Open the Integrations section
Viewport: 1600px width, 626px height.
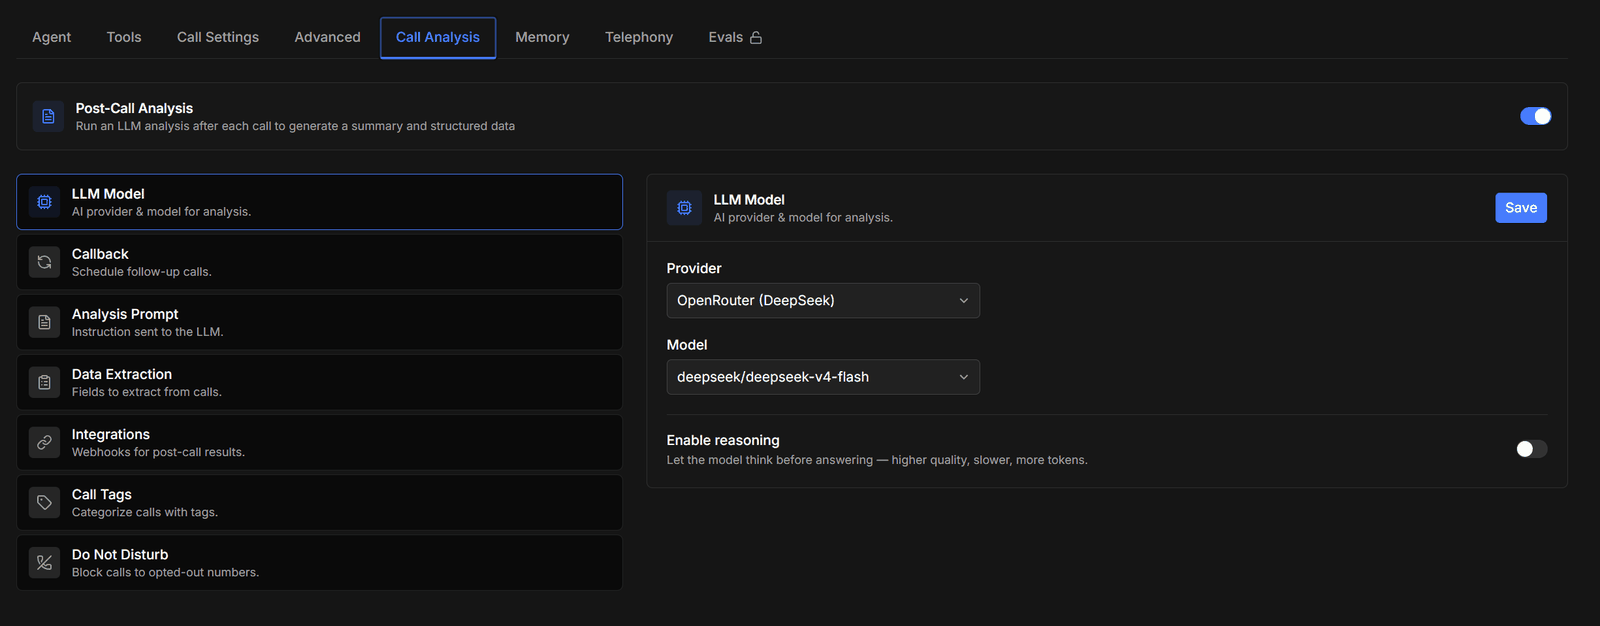(319, 442)
